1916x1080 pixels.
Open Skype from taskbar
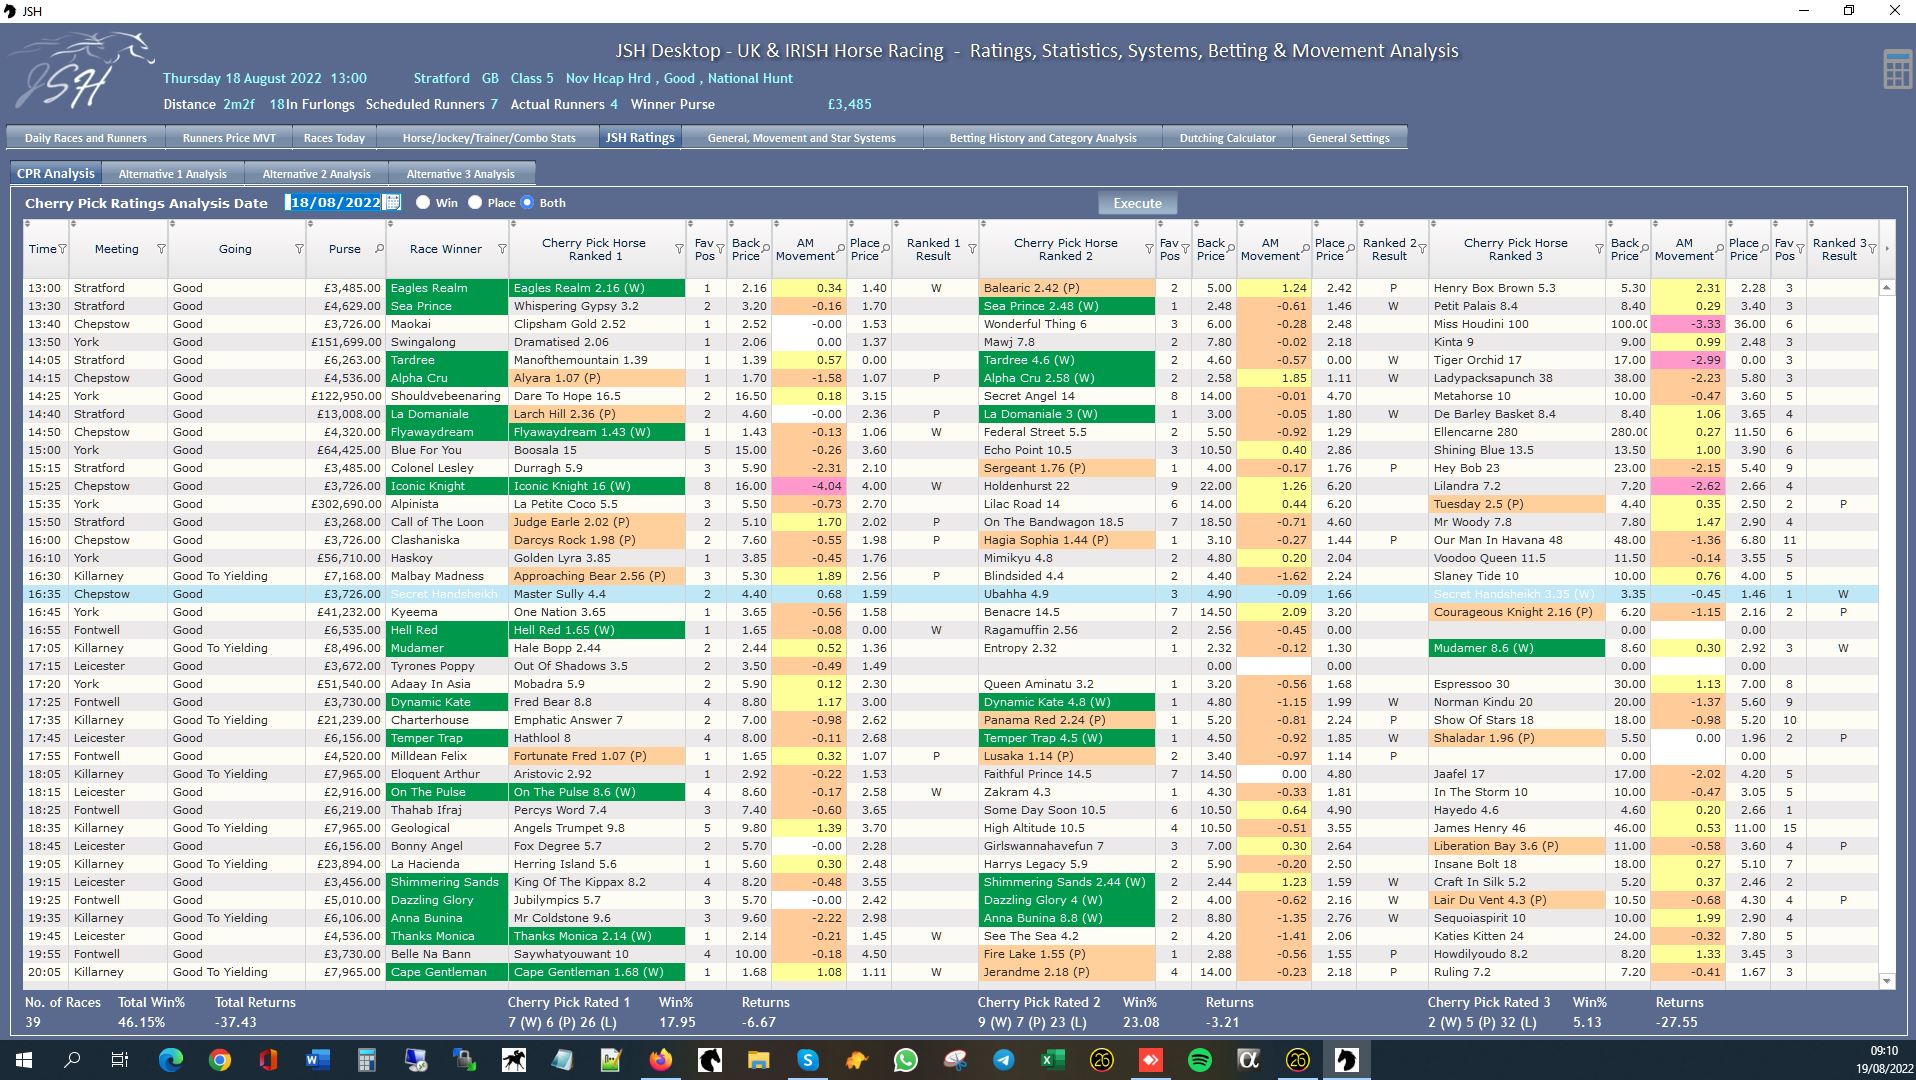point(808,1060)
